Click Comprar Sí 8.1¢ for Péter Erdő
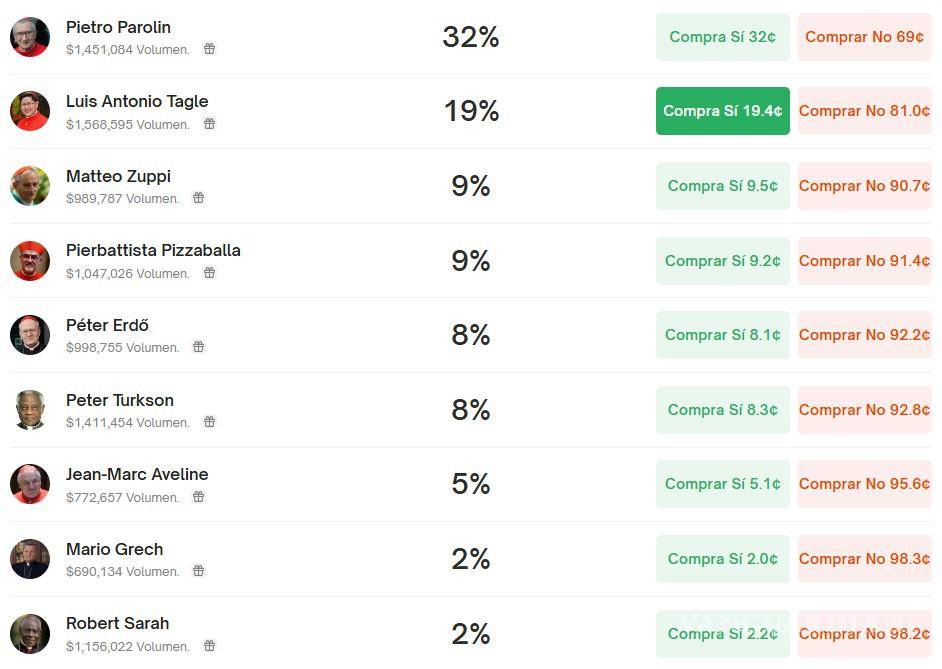This screenshot has width=942, height=669. tap(722, 335)
